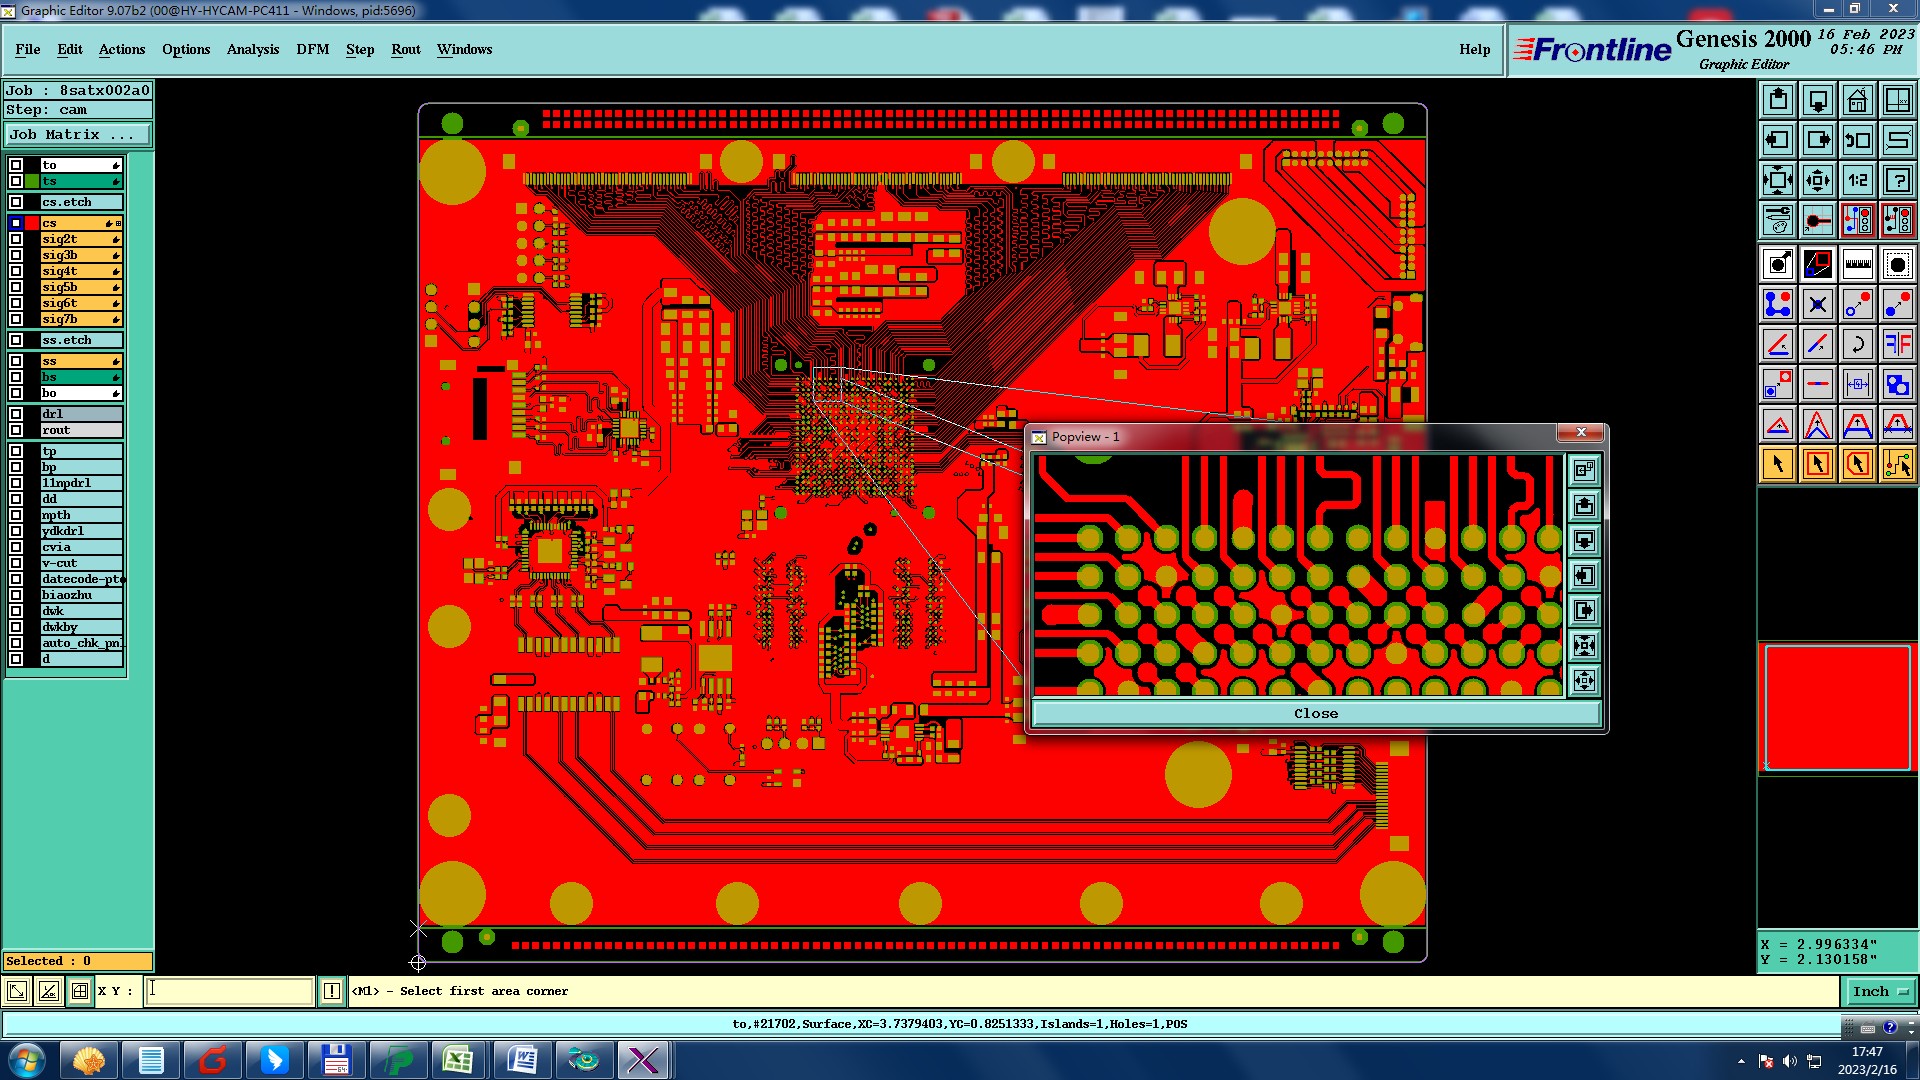Image resolution: width=1920 pixels, height=1080 pixels.
Task: Toggle the sig2t layer checkbox
Action: point(16,239)
